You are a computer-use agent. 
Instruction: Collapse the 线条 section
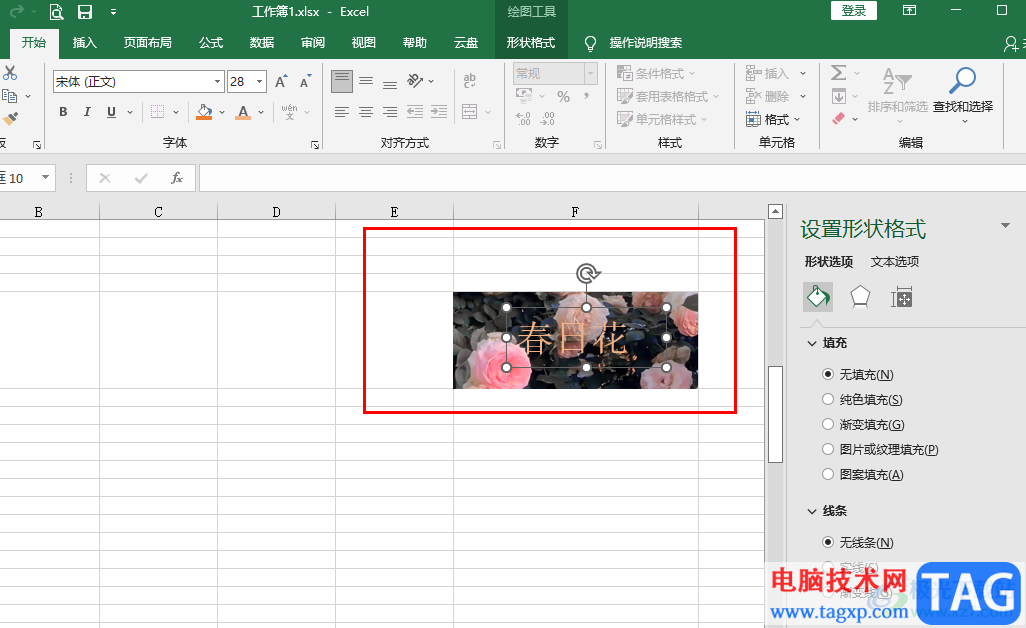[x=812, y=511]
